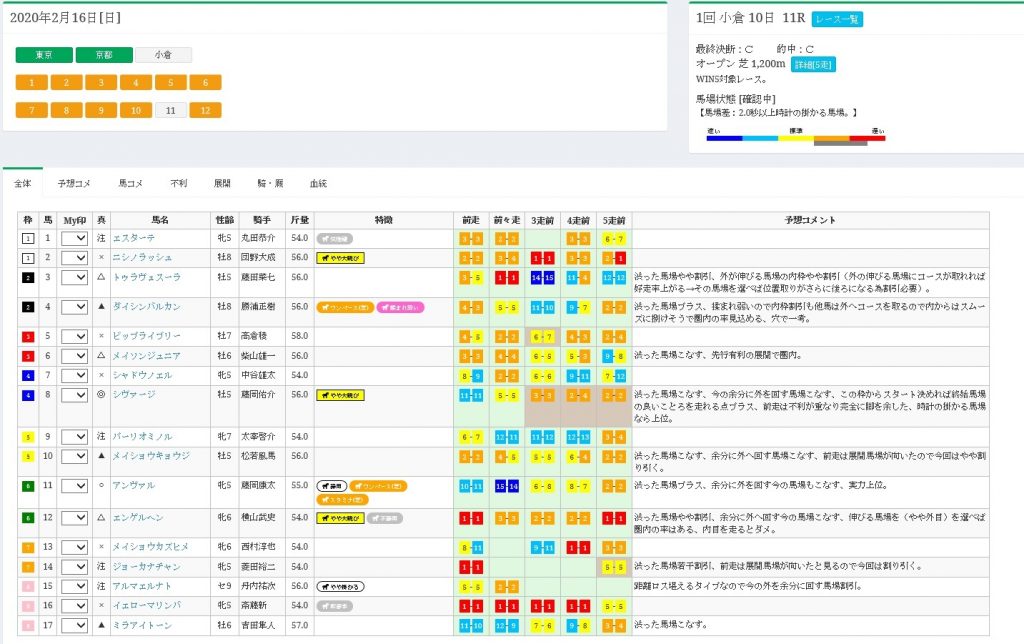
Task: Switch to the 予想コメ tab
Action: click(x=75, y=184)
